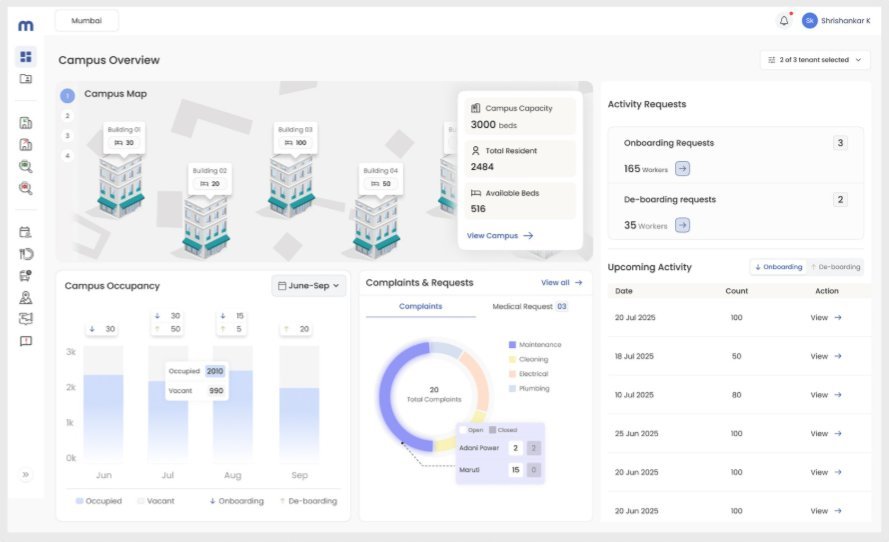
Task: Click the 'm' logo in the sidebar
Action: pos(26,25)
